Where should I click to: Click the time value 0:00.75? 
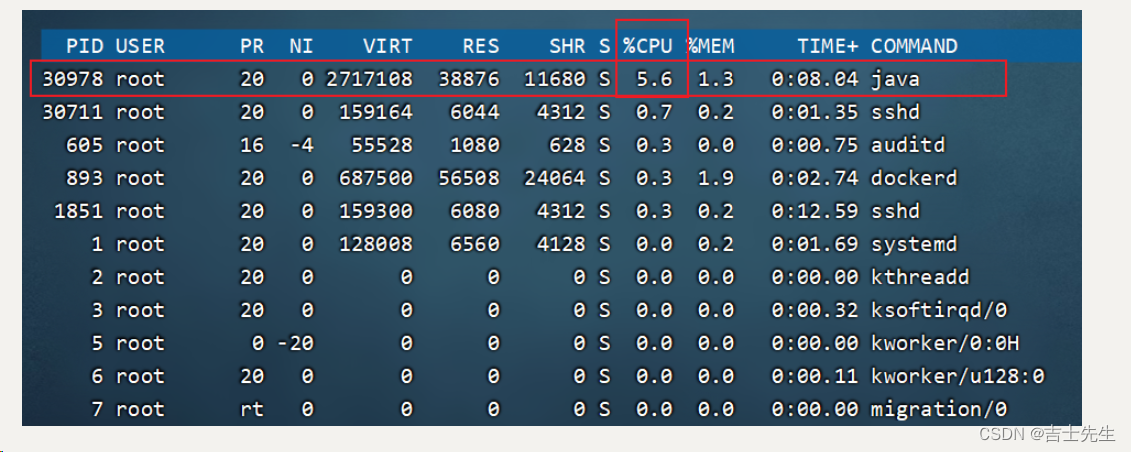point(815,145)
